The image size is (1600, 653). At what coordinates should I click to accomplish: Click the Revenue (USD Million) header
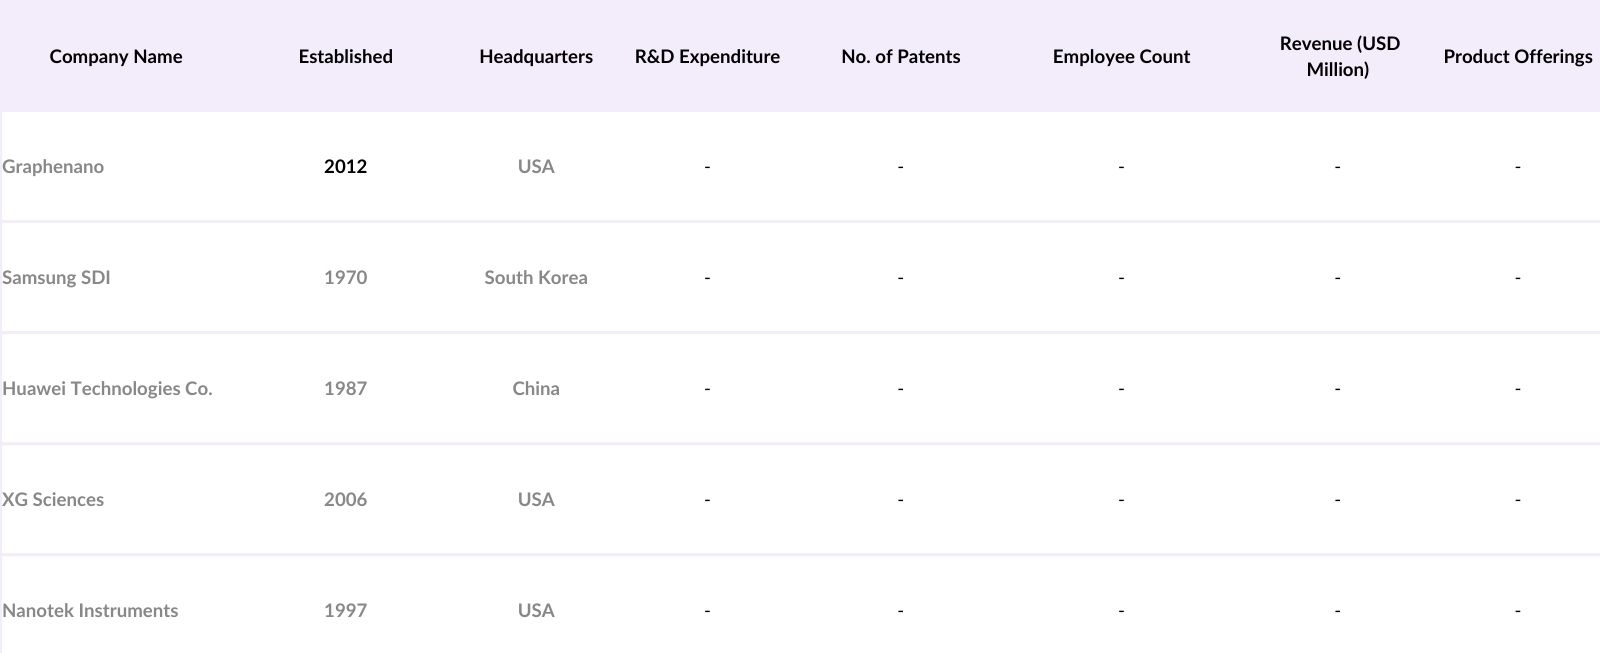(1339, 56)
